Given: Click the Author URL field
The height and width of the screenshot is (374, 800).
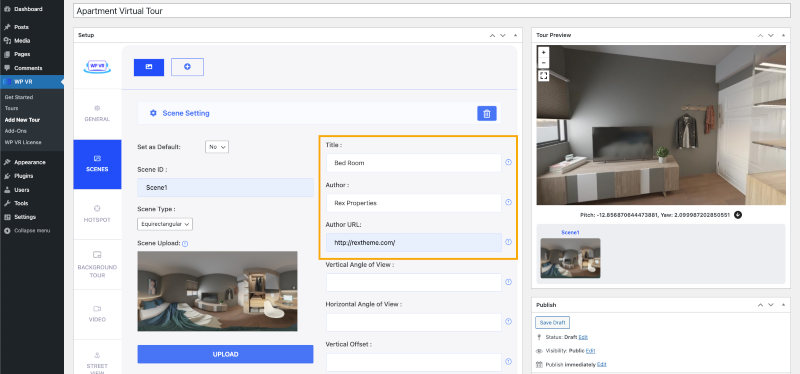Looking at the screenshot, I should (x=414, y=243).
